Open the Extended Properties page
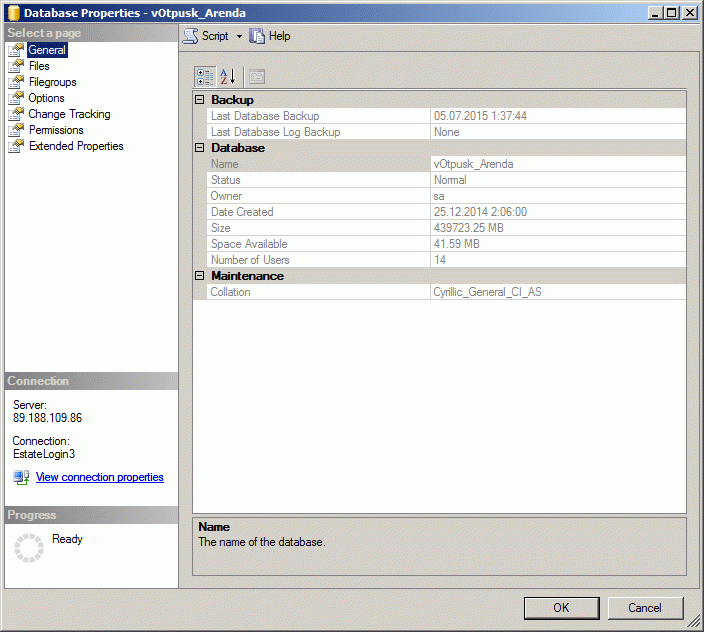This screenshot has width=704, height=632. click(76, 146)
